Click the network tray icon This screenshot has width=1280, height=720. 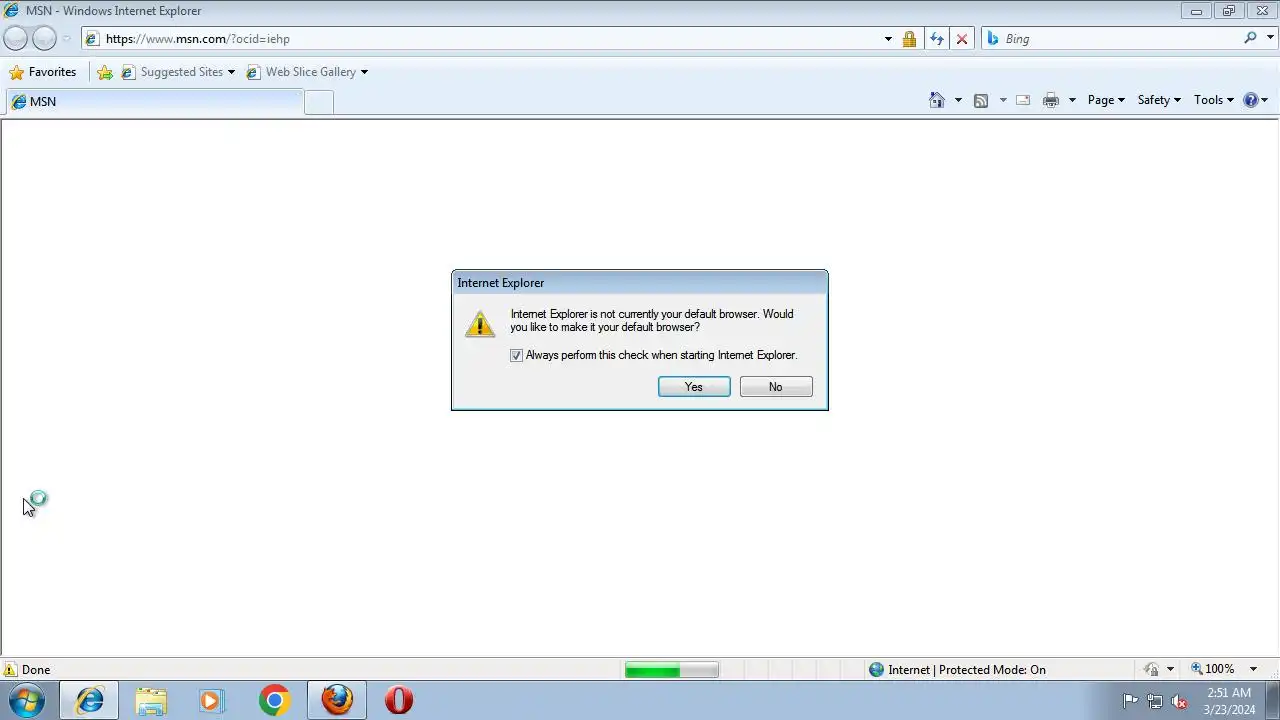1155,701
